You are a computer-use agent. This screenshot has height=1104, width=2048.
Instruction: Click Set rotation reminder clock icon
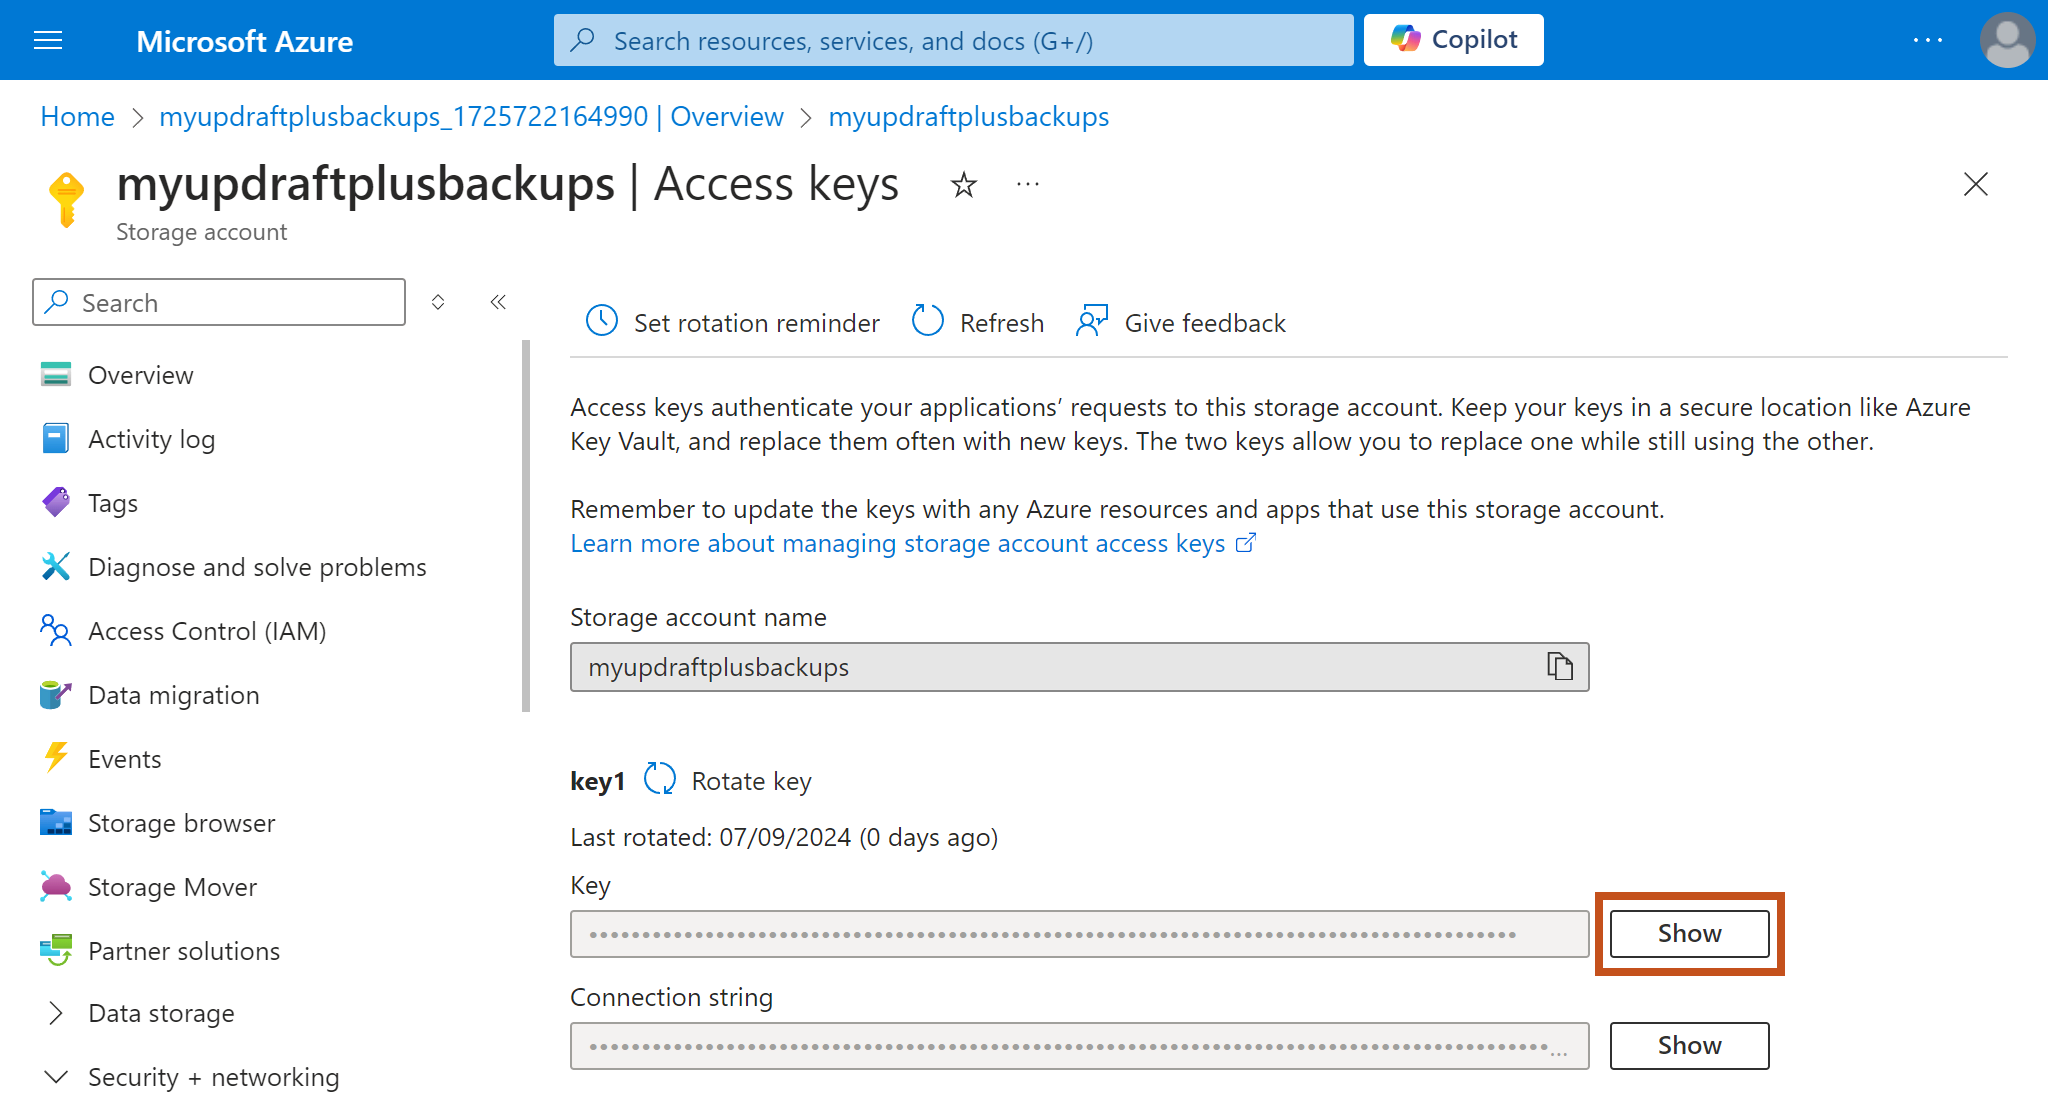click(602, 322)
